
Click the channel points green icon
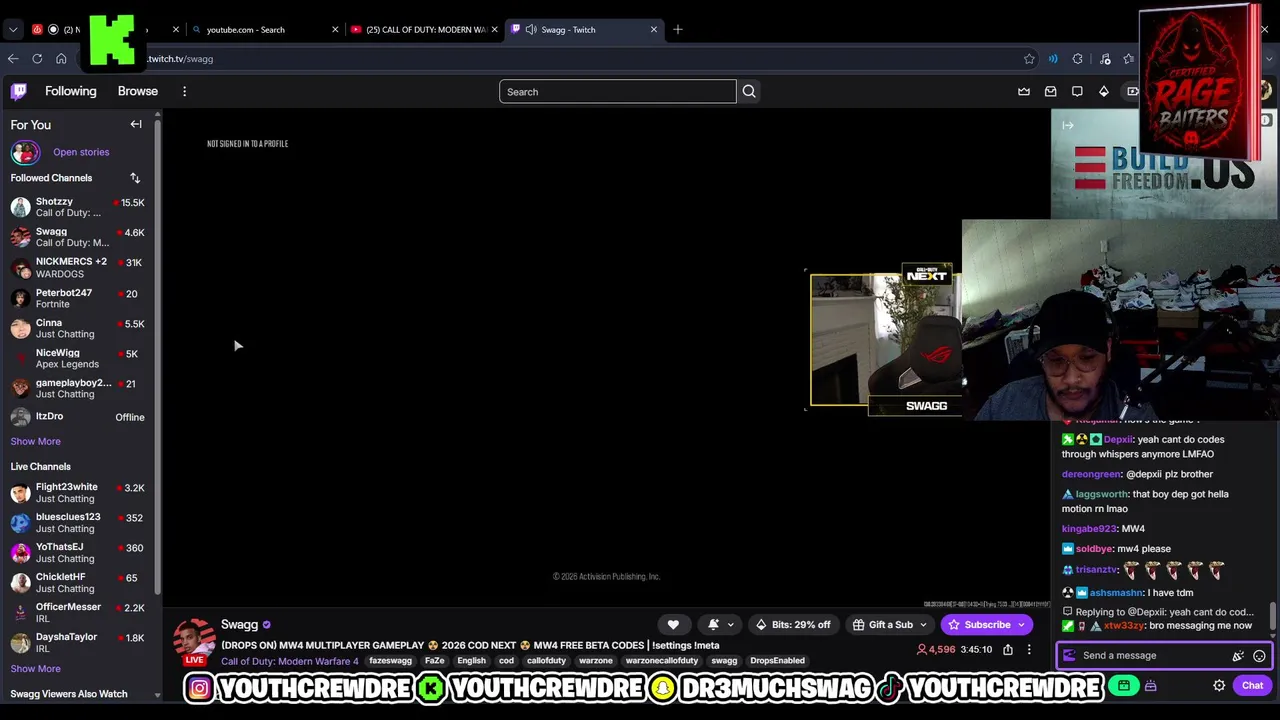coord(1124,686)
